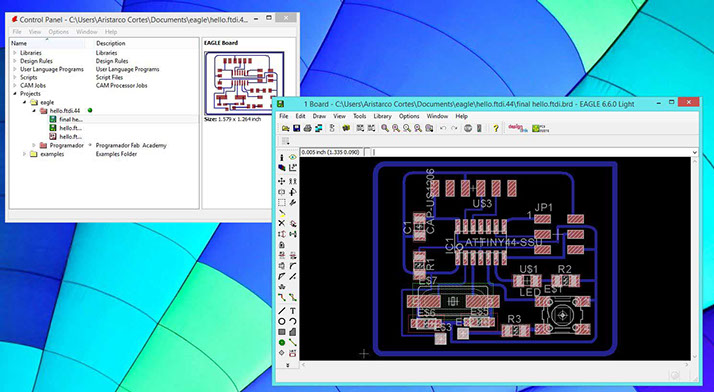This screenshot has height=392, width=714.
Task: Expand the Libraries tree node
Action: [x=15, y=53]
